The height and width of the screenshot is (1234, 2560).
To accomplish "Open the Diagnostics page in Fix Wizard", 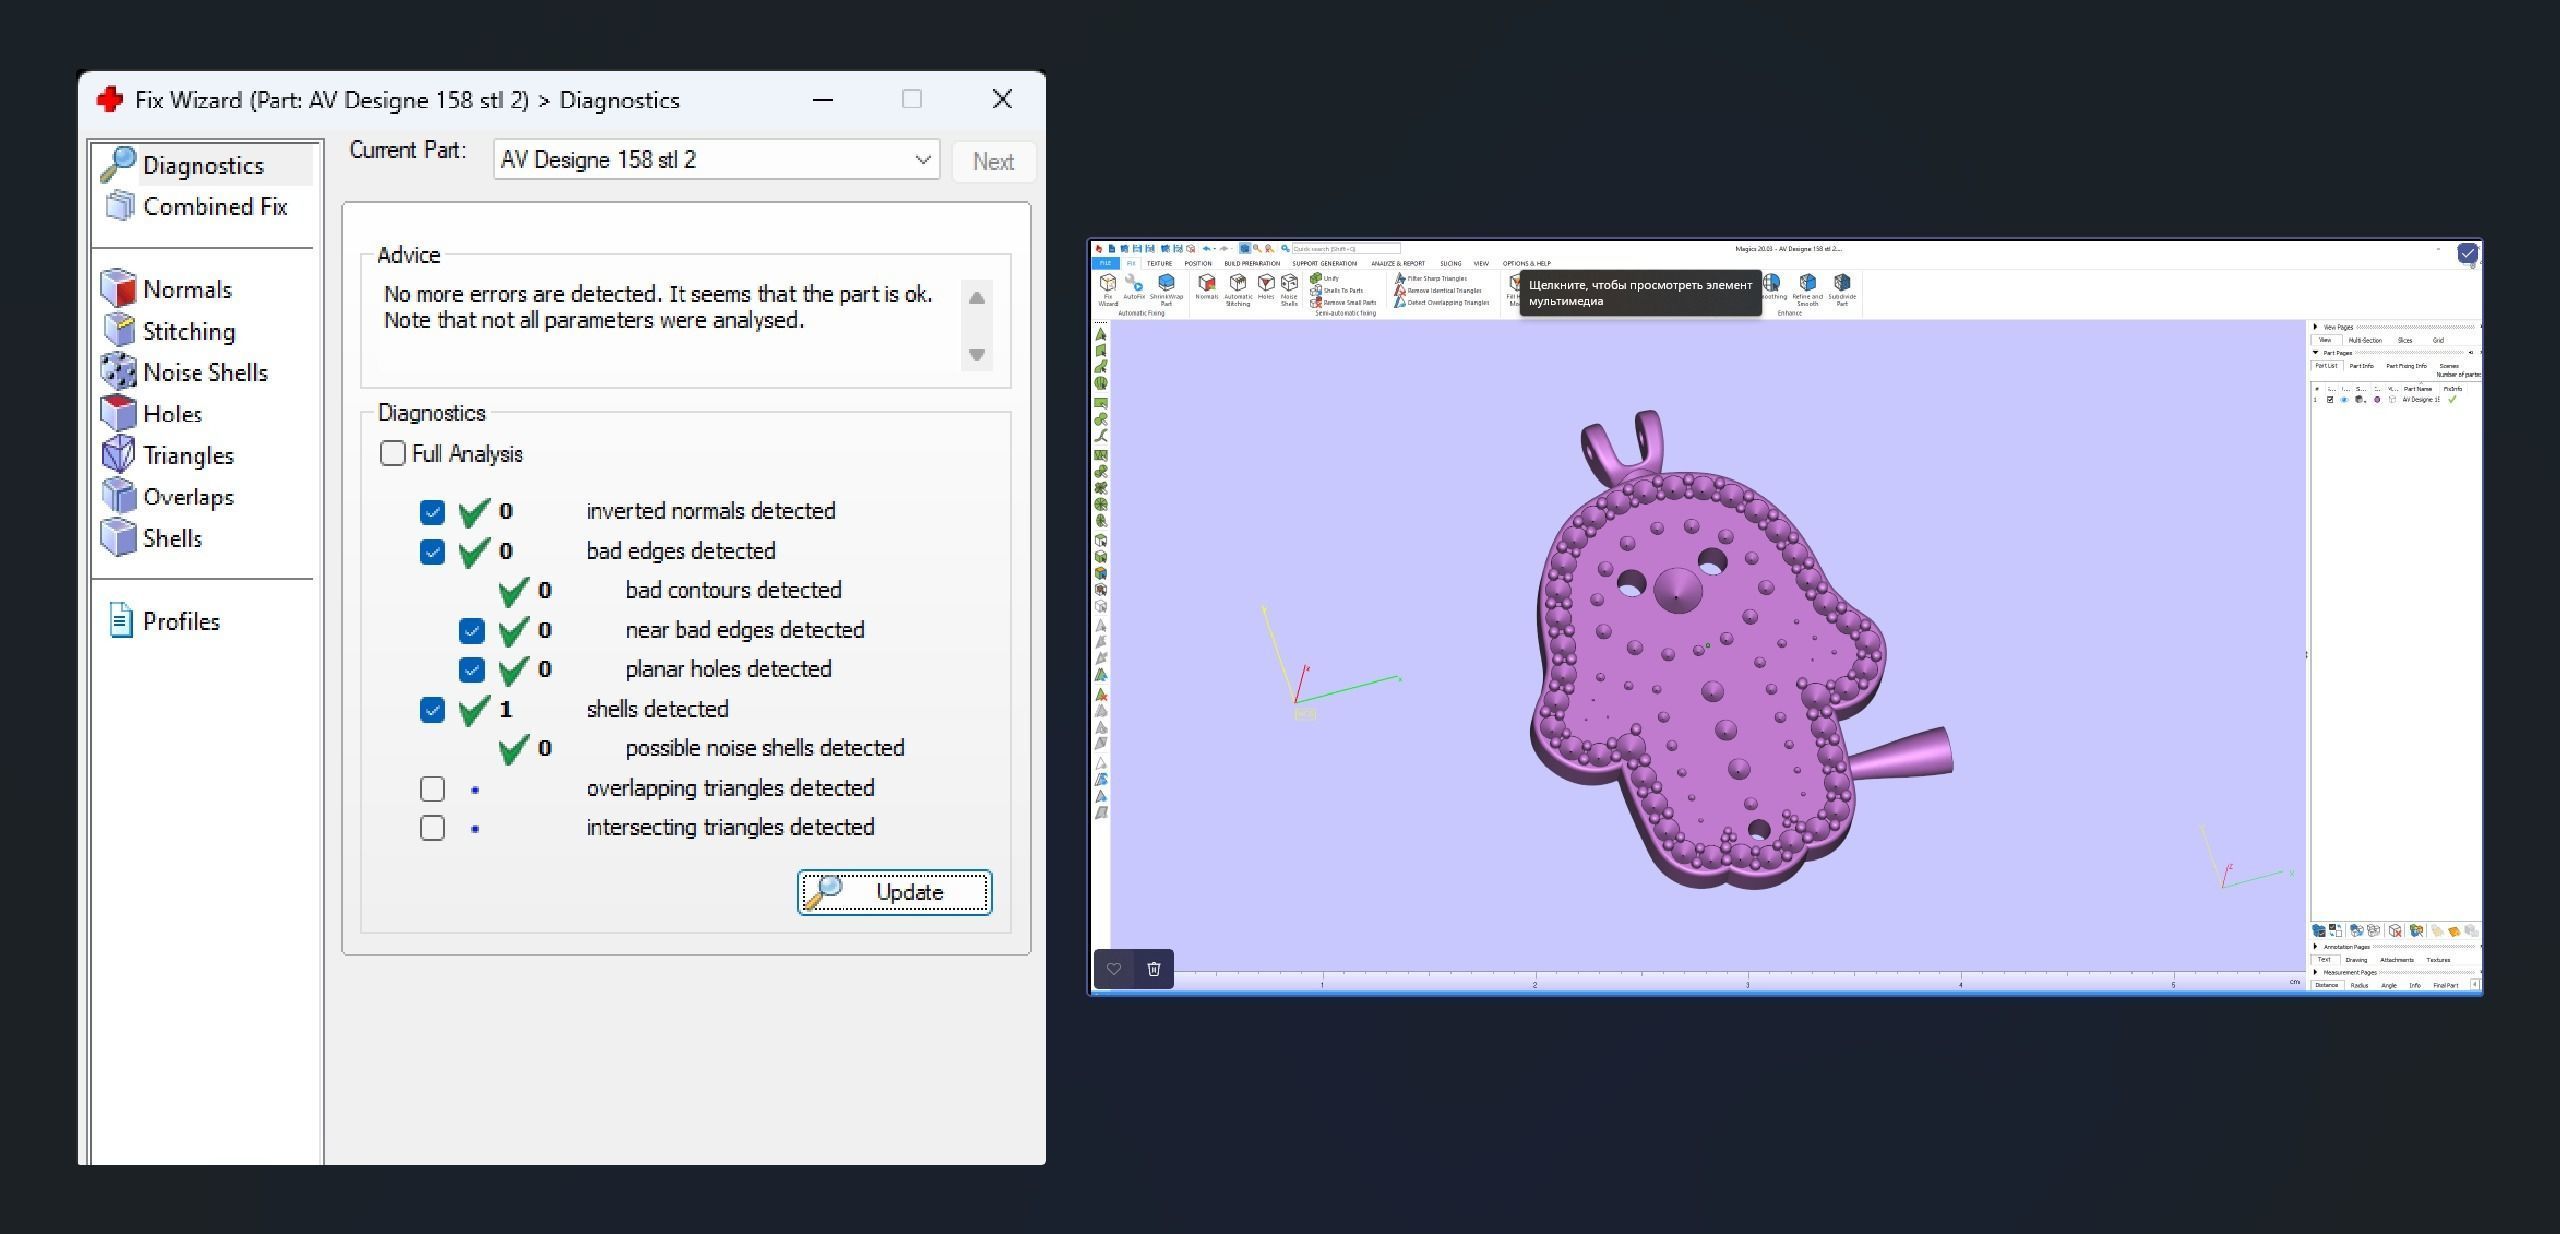I will tap(204, 165).
